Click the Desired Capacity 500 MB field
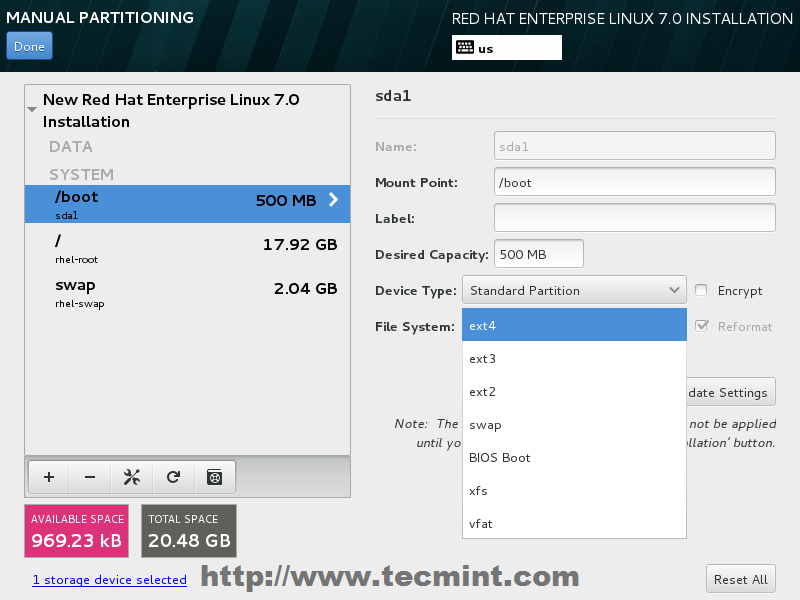This screenshot has width=800, height=600. coord(539,254)
